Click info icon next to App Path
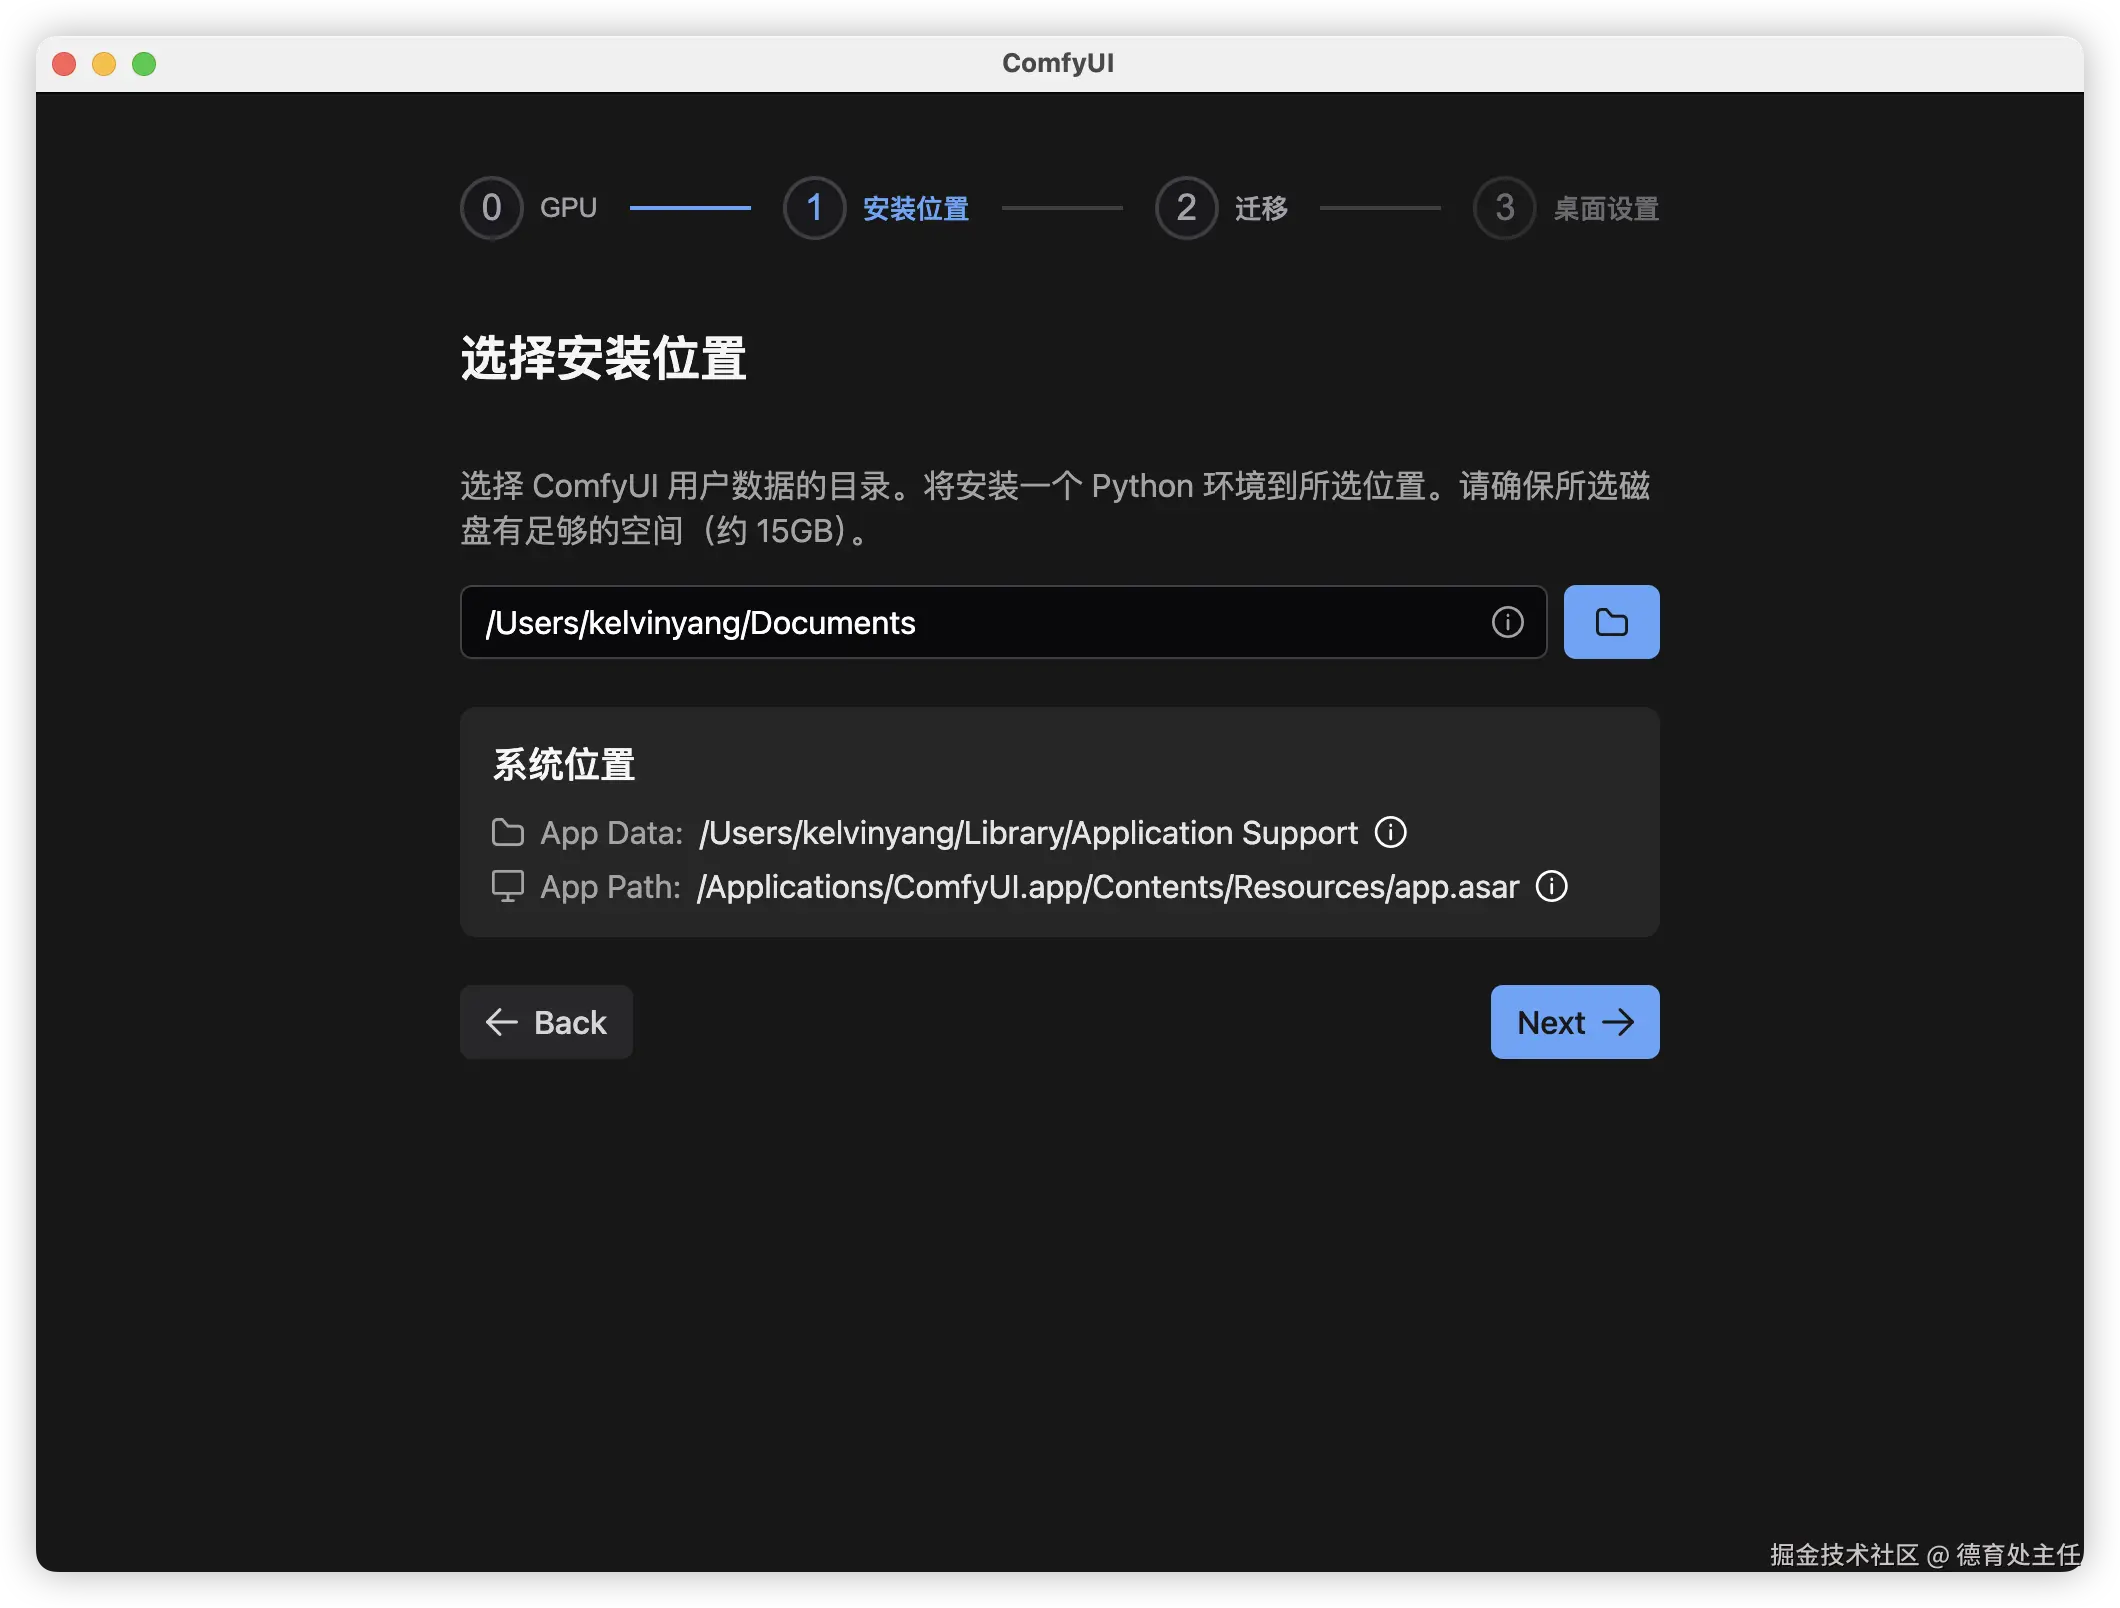The width and height of the screenshot is (2120, 1608). click(1551, 886)
